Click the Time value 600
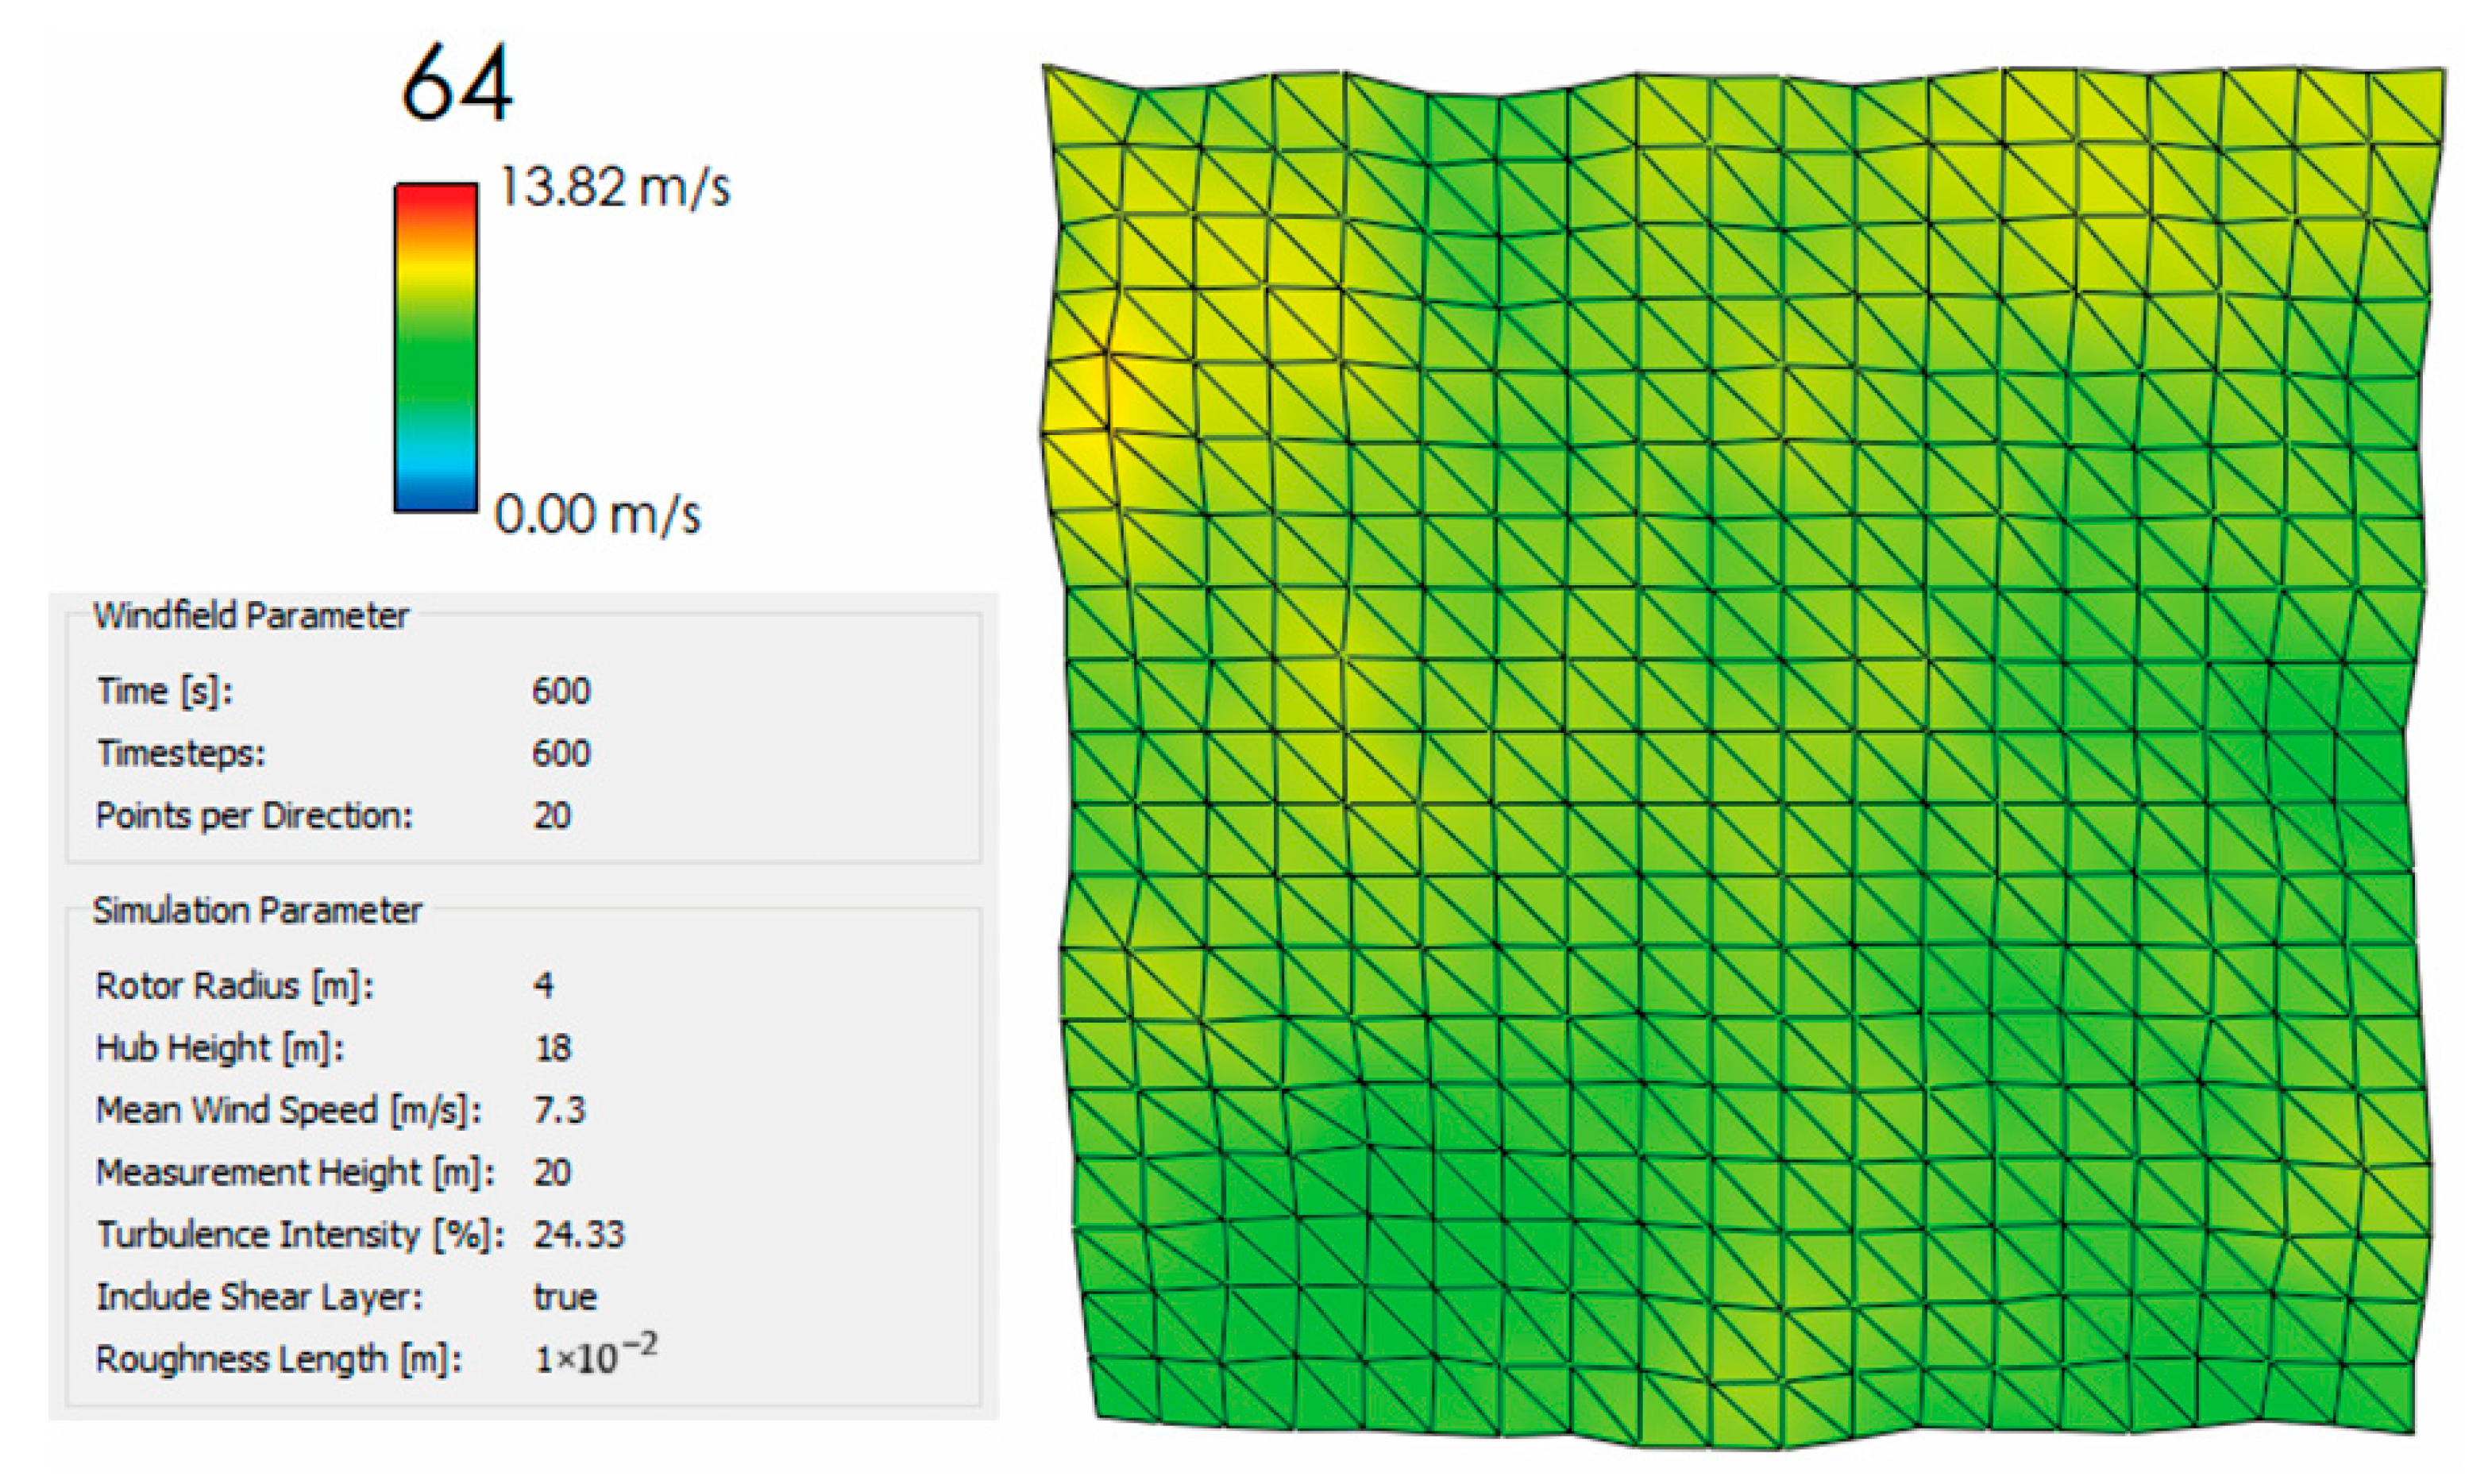This screenshot has width=2469, height=1484. click(561, 691)
